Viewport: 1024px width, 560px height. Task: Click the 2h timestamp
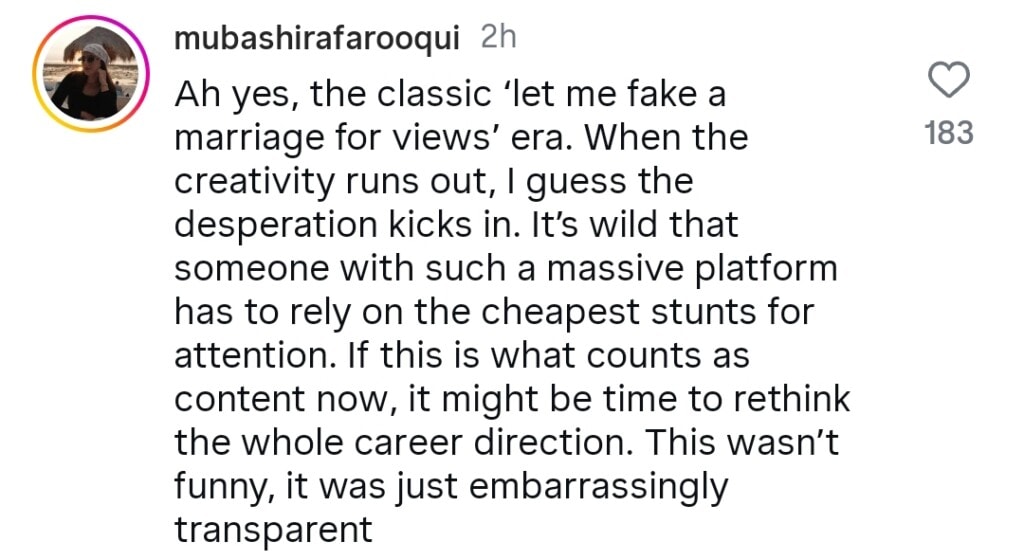497,38
